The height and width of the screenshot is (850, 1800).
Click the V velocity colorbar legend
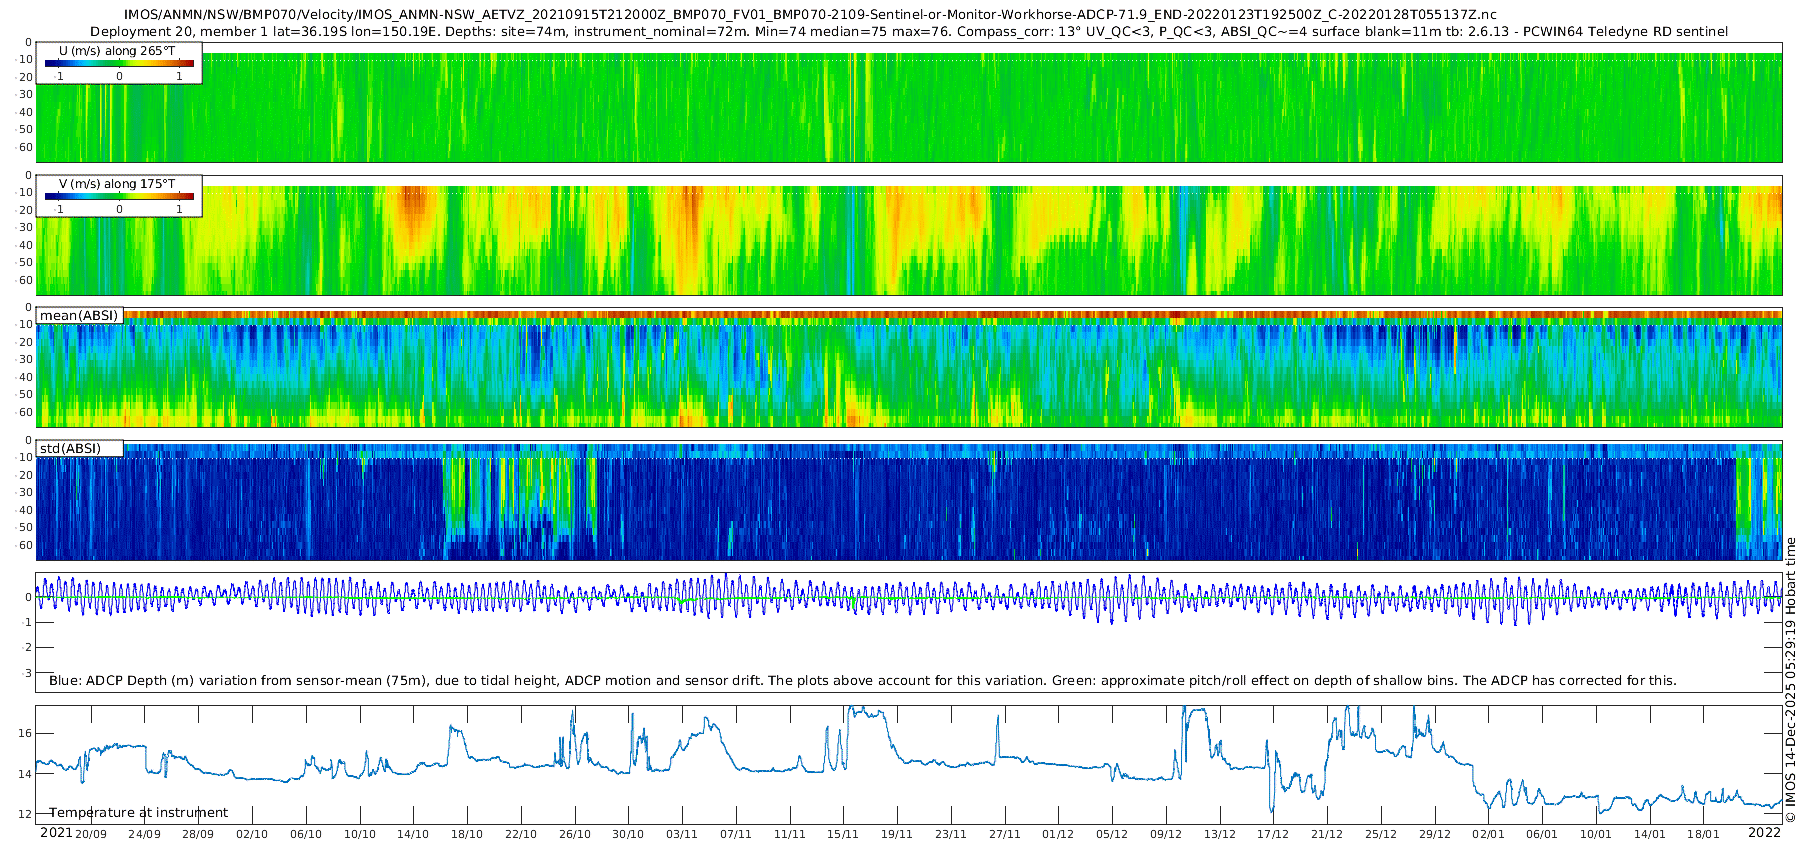pos(119,196)
